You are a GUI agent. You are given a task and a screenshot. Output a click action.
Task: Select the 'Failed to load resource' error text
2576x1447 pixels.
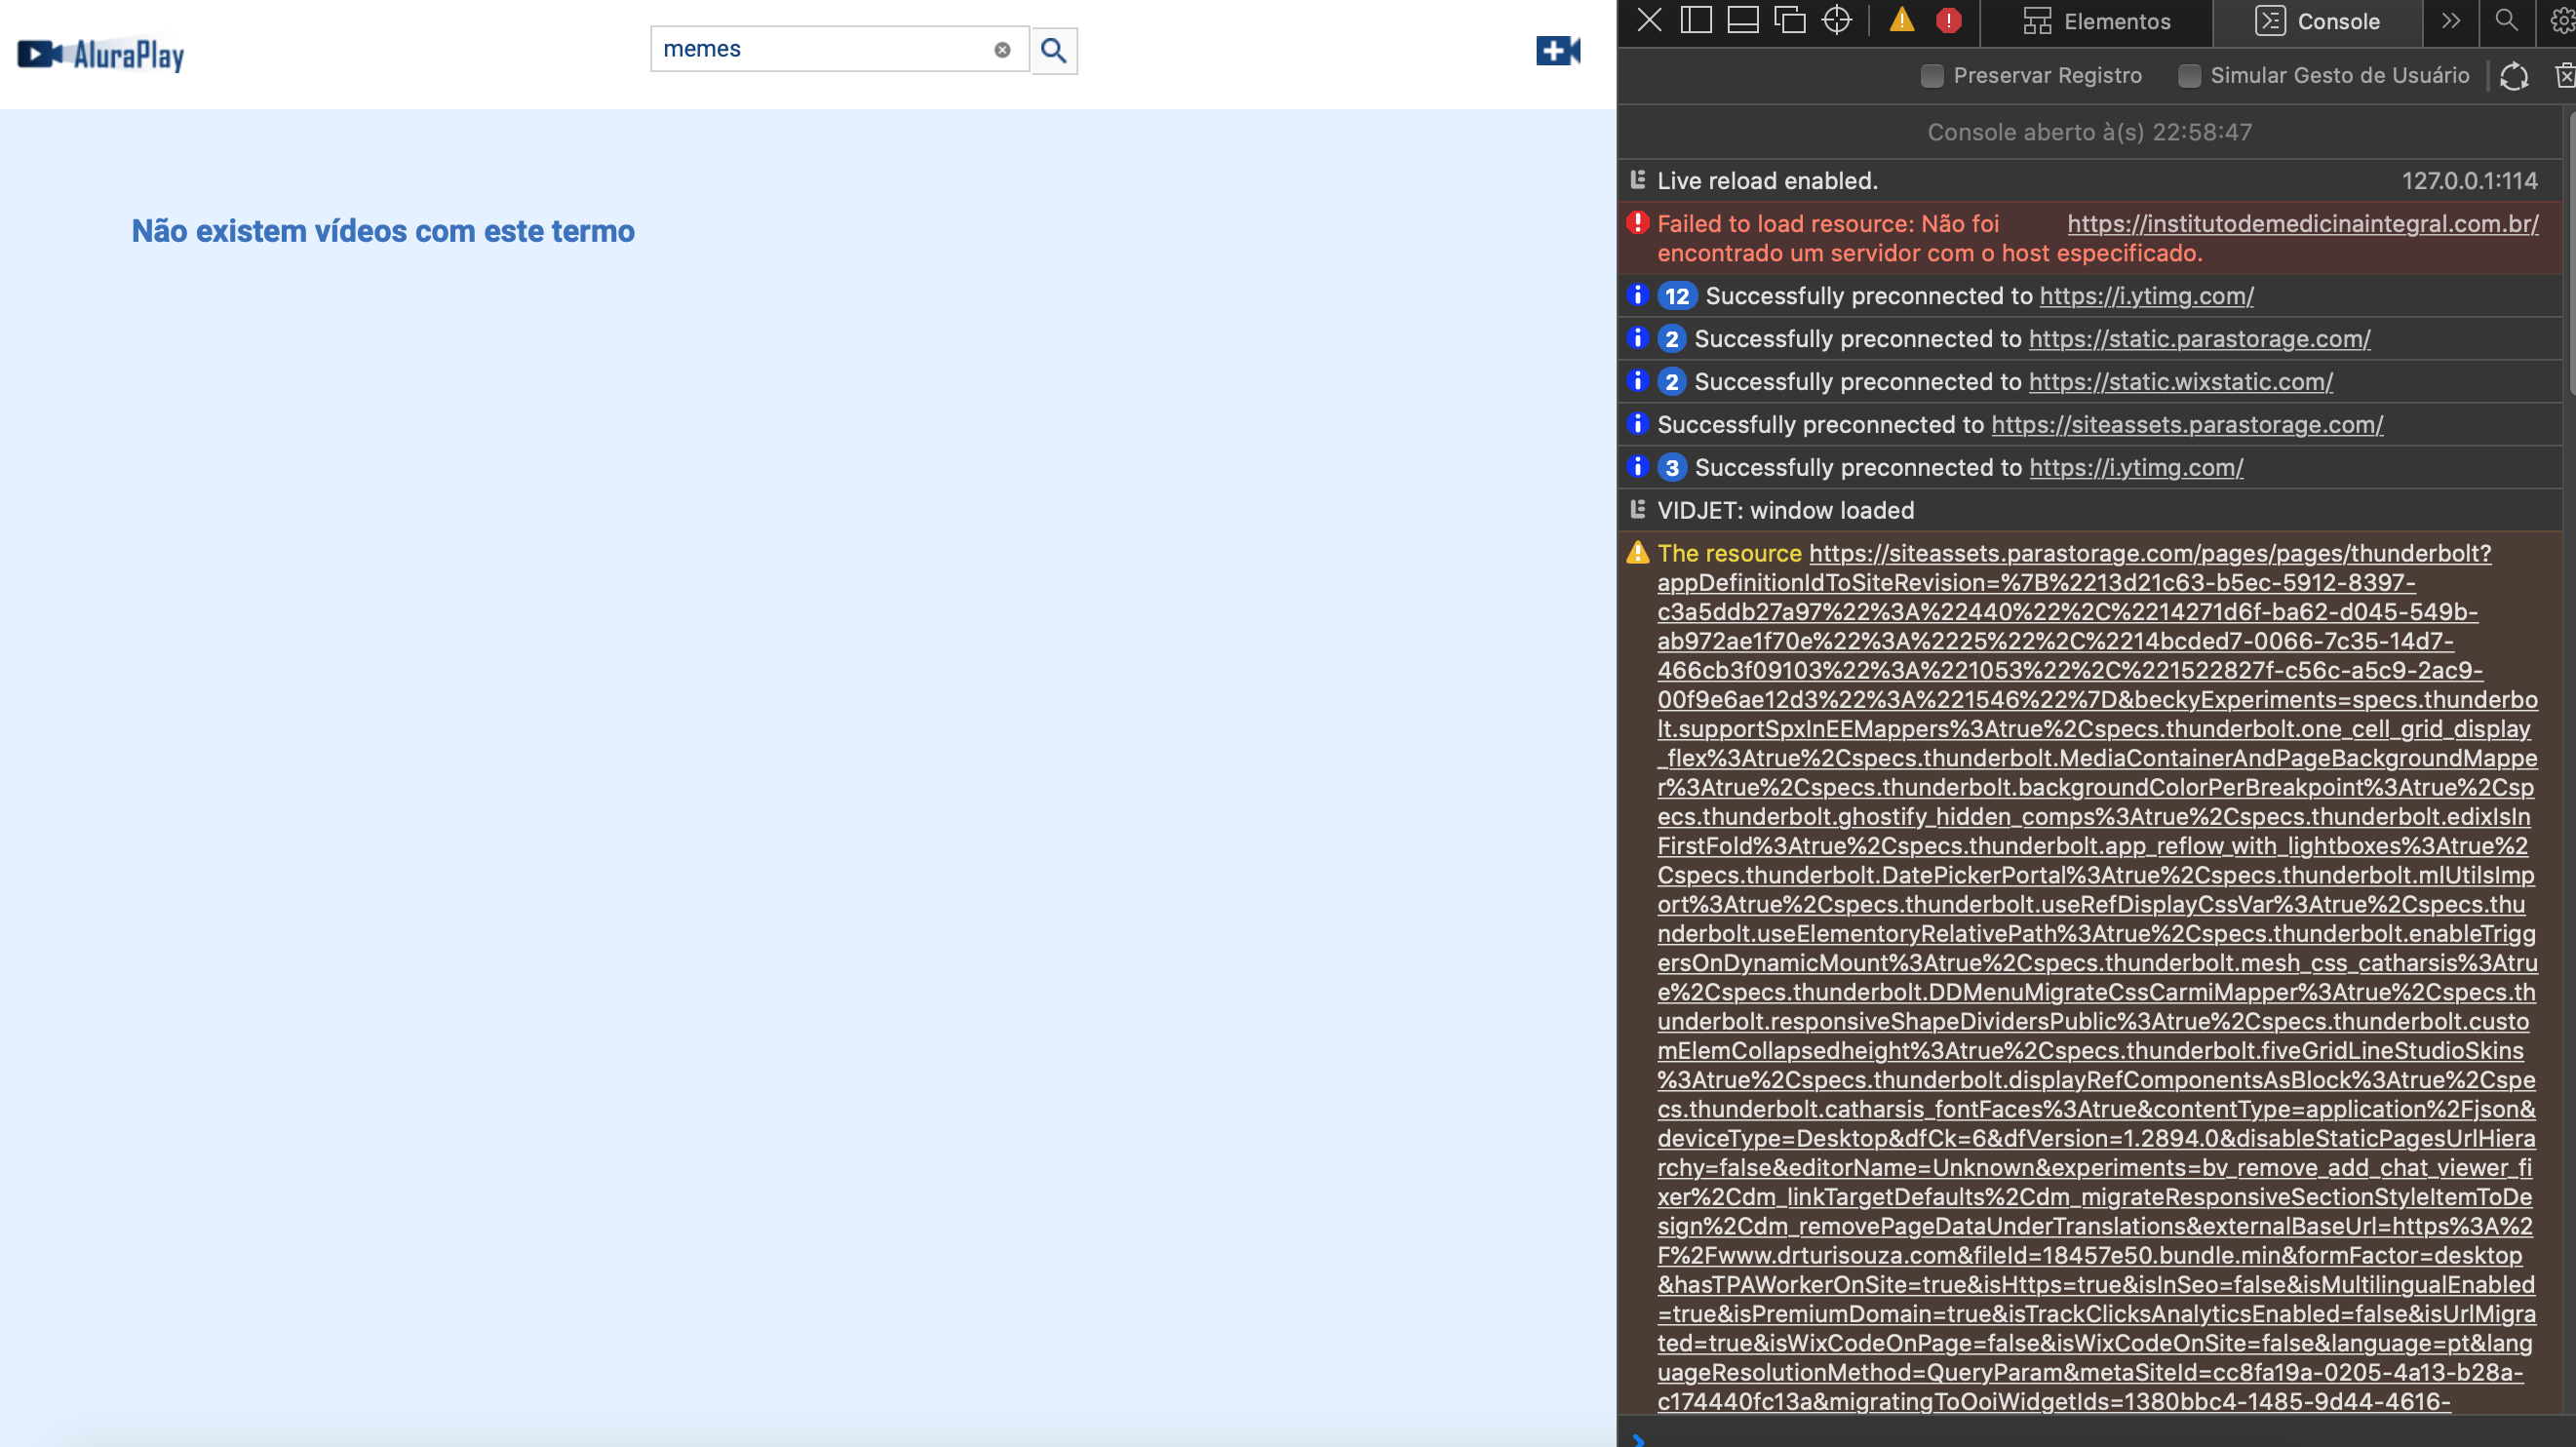(x=1930, y=238)
